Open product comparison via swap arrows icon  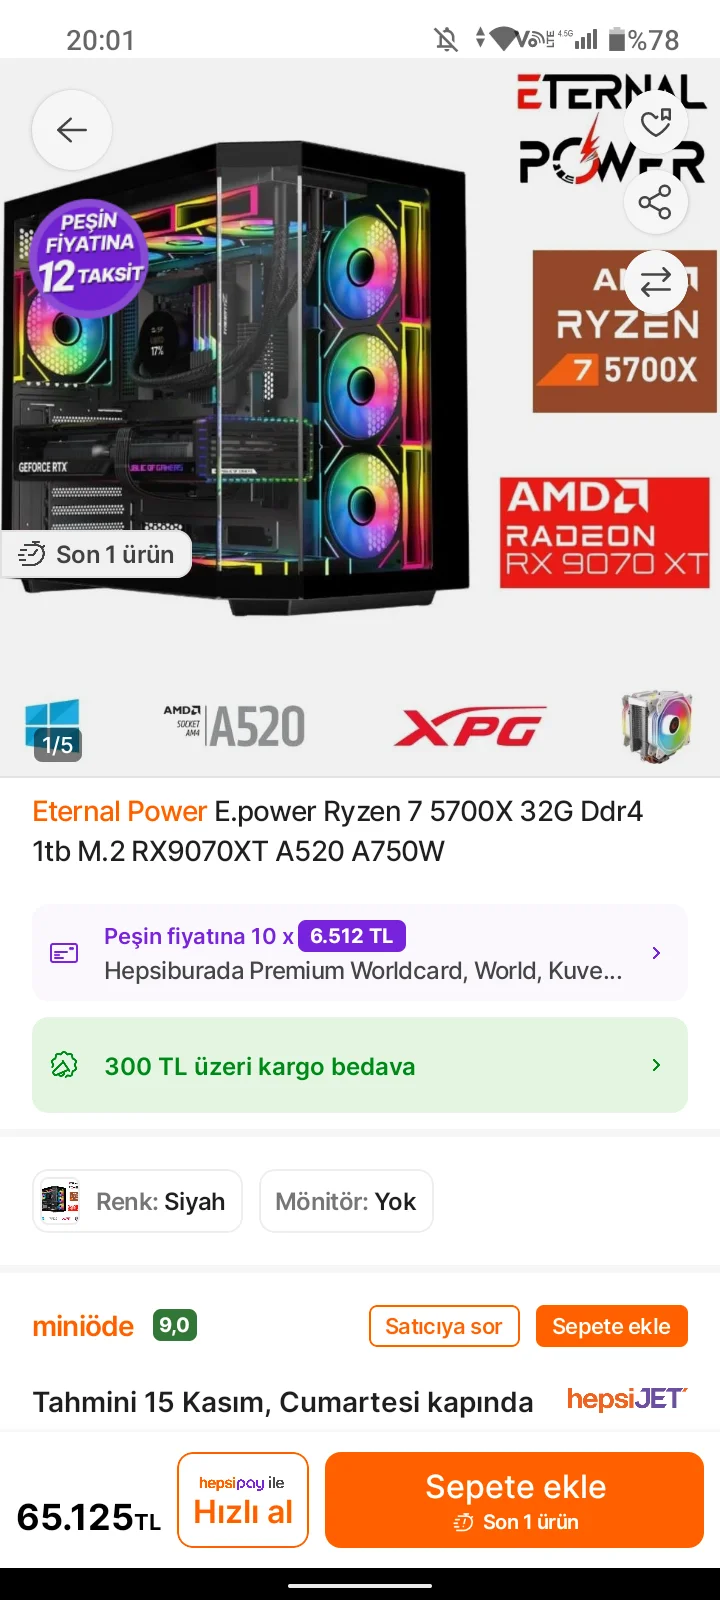(656, 282)
